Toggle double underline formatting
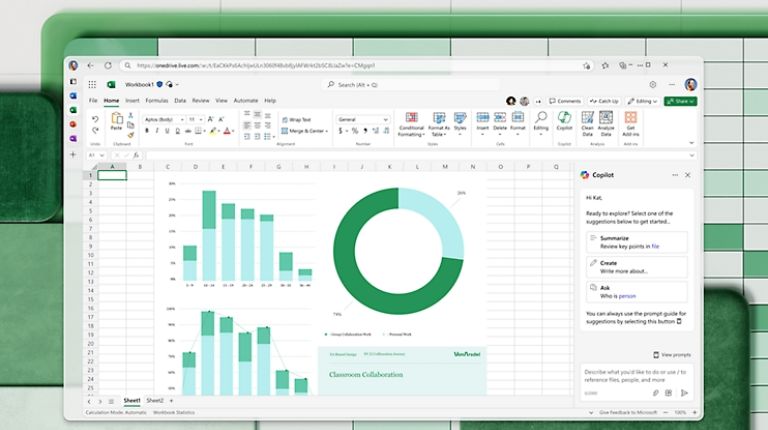 pos(177,131)
